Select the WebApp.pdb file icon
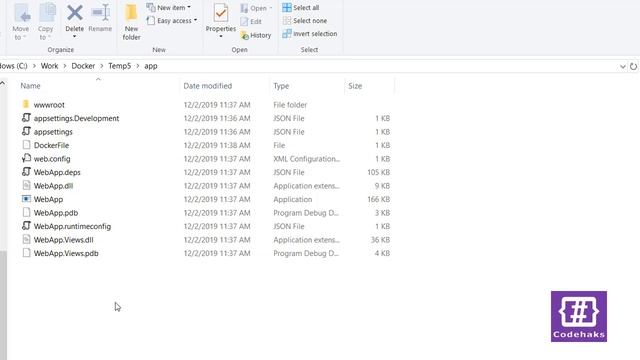The image size is (640, 360). point(26,212)
